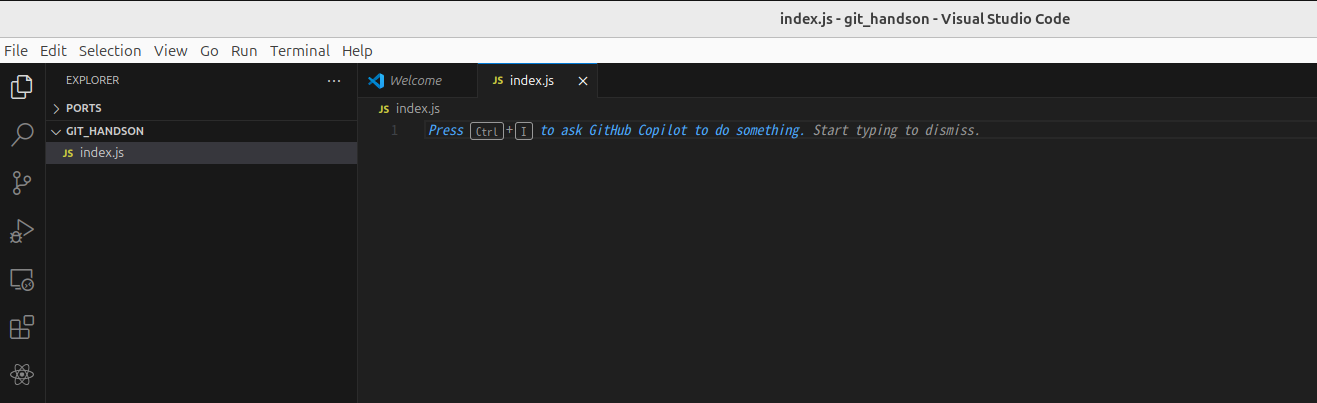Open the Edit menu
1317x403 pixels.
click(x=53, y=51)
